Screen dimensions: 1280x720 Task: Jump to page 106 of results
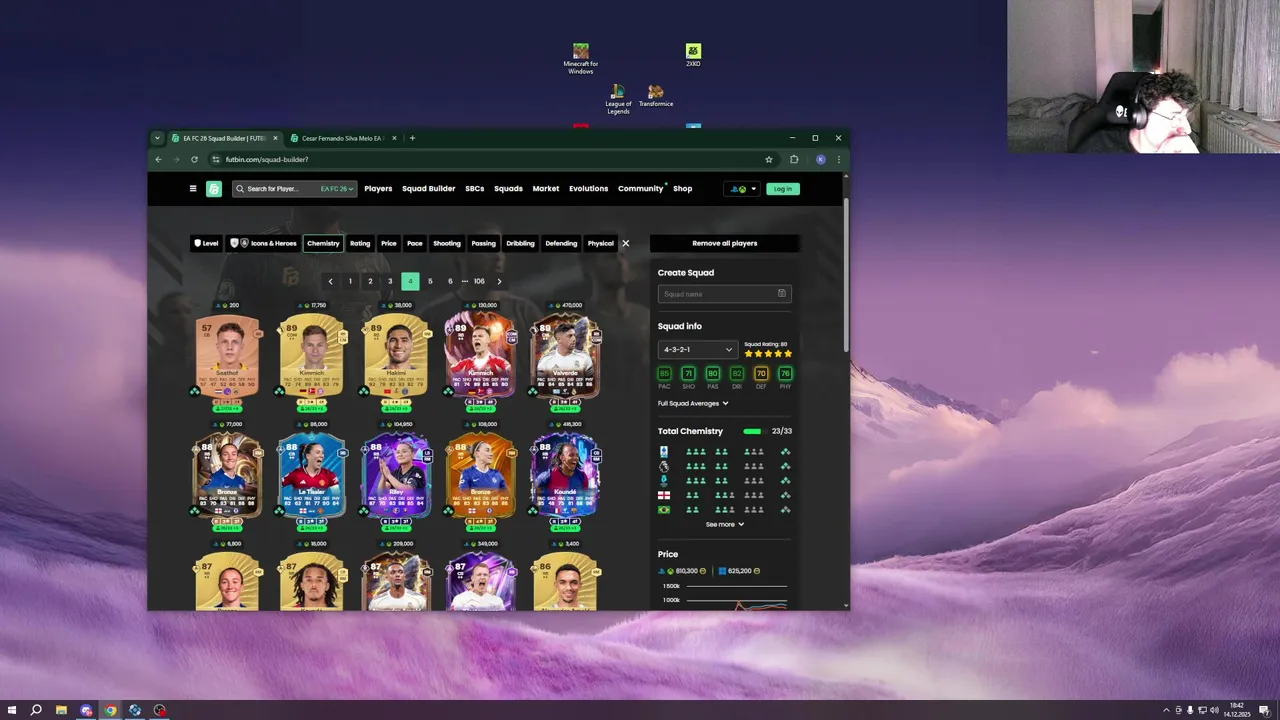tap(479, 281)
